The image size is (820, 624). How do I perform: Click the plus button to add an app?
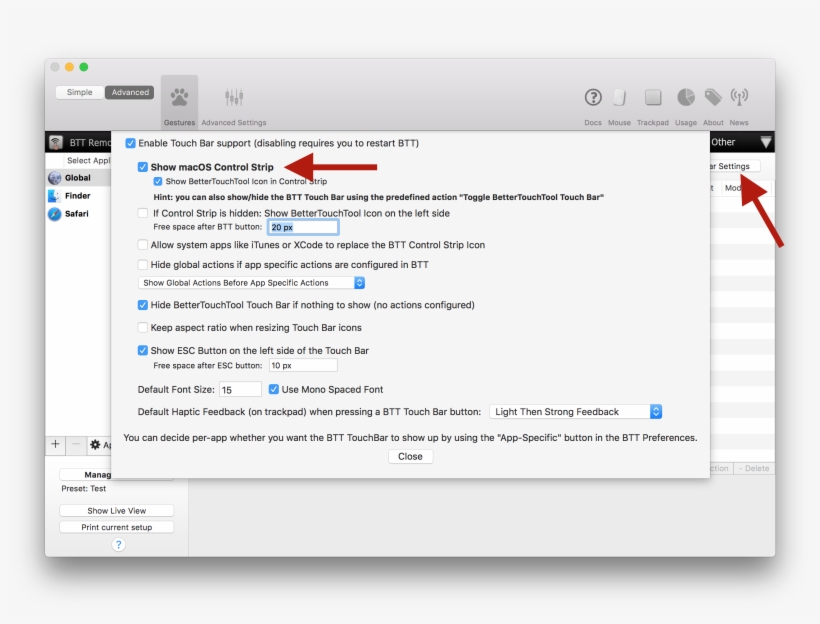click(x=55, y=445)
